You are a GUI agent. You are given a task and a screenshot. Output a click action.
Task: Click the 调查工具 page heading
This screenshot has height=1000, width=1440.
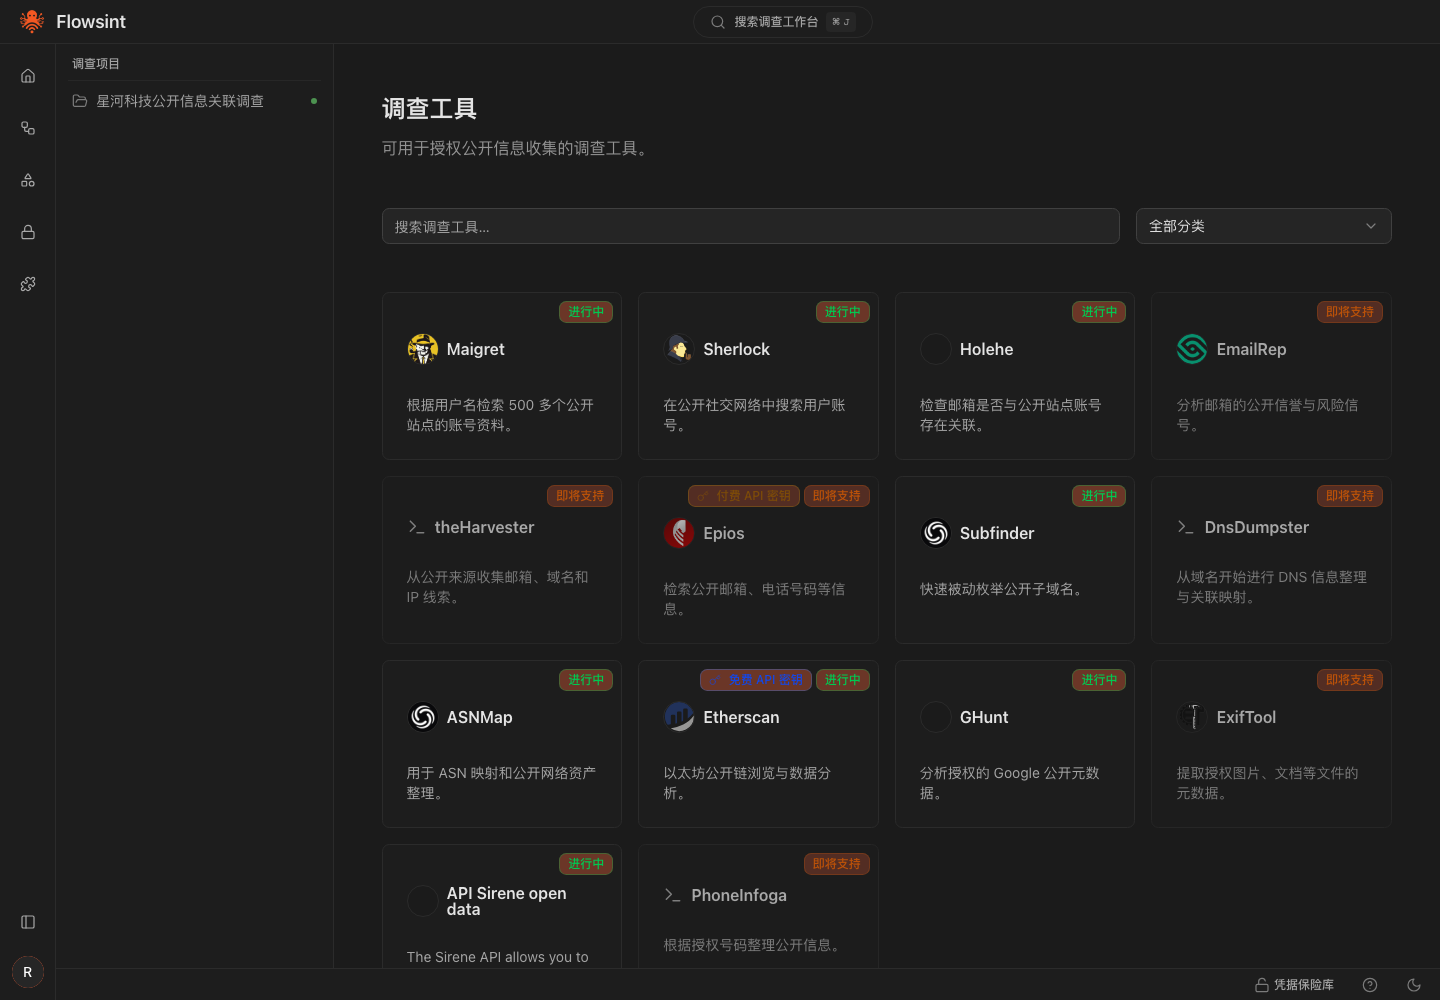pyautogui.click(x=430, y=108)
